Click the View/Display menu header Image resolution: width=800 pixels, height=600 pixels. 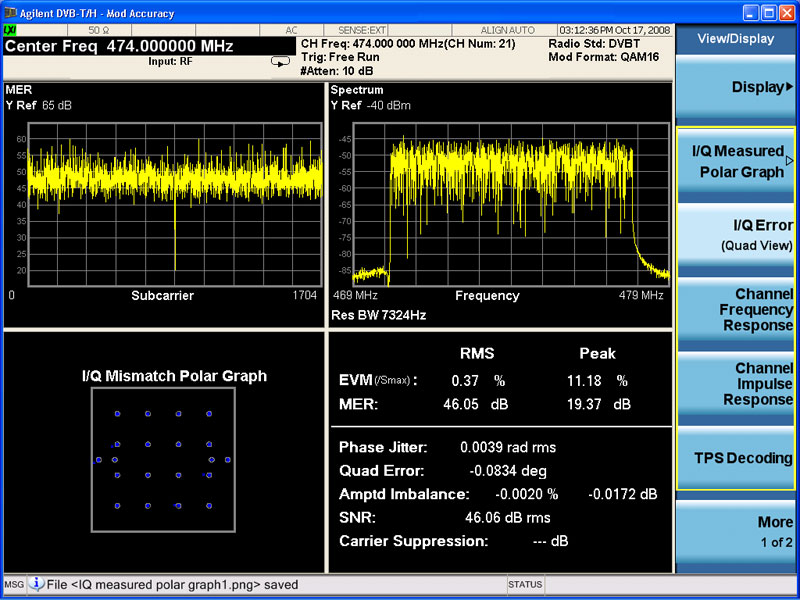pos(736,39)
